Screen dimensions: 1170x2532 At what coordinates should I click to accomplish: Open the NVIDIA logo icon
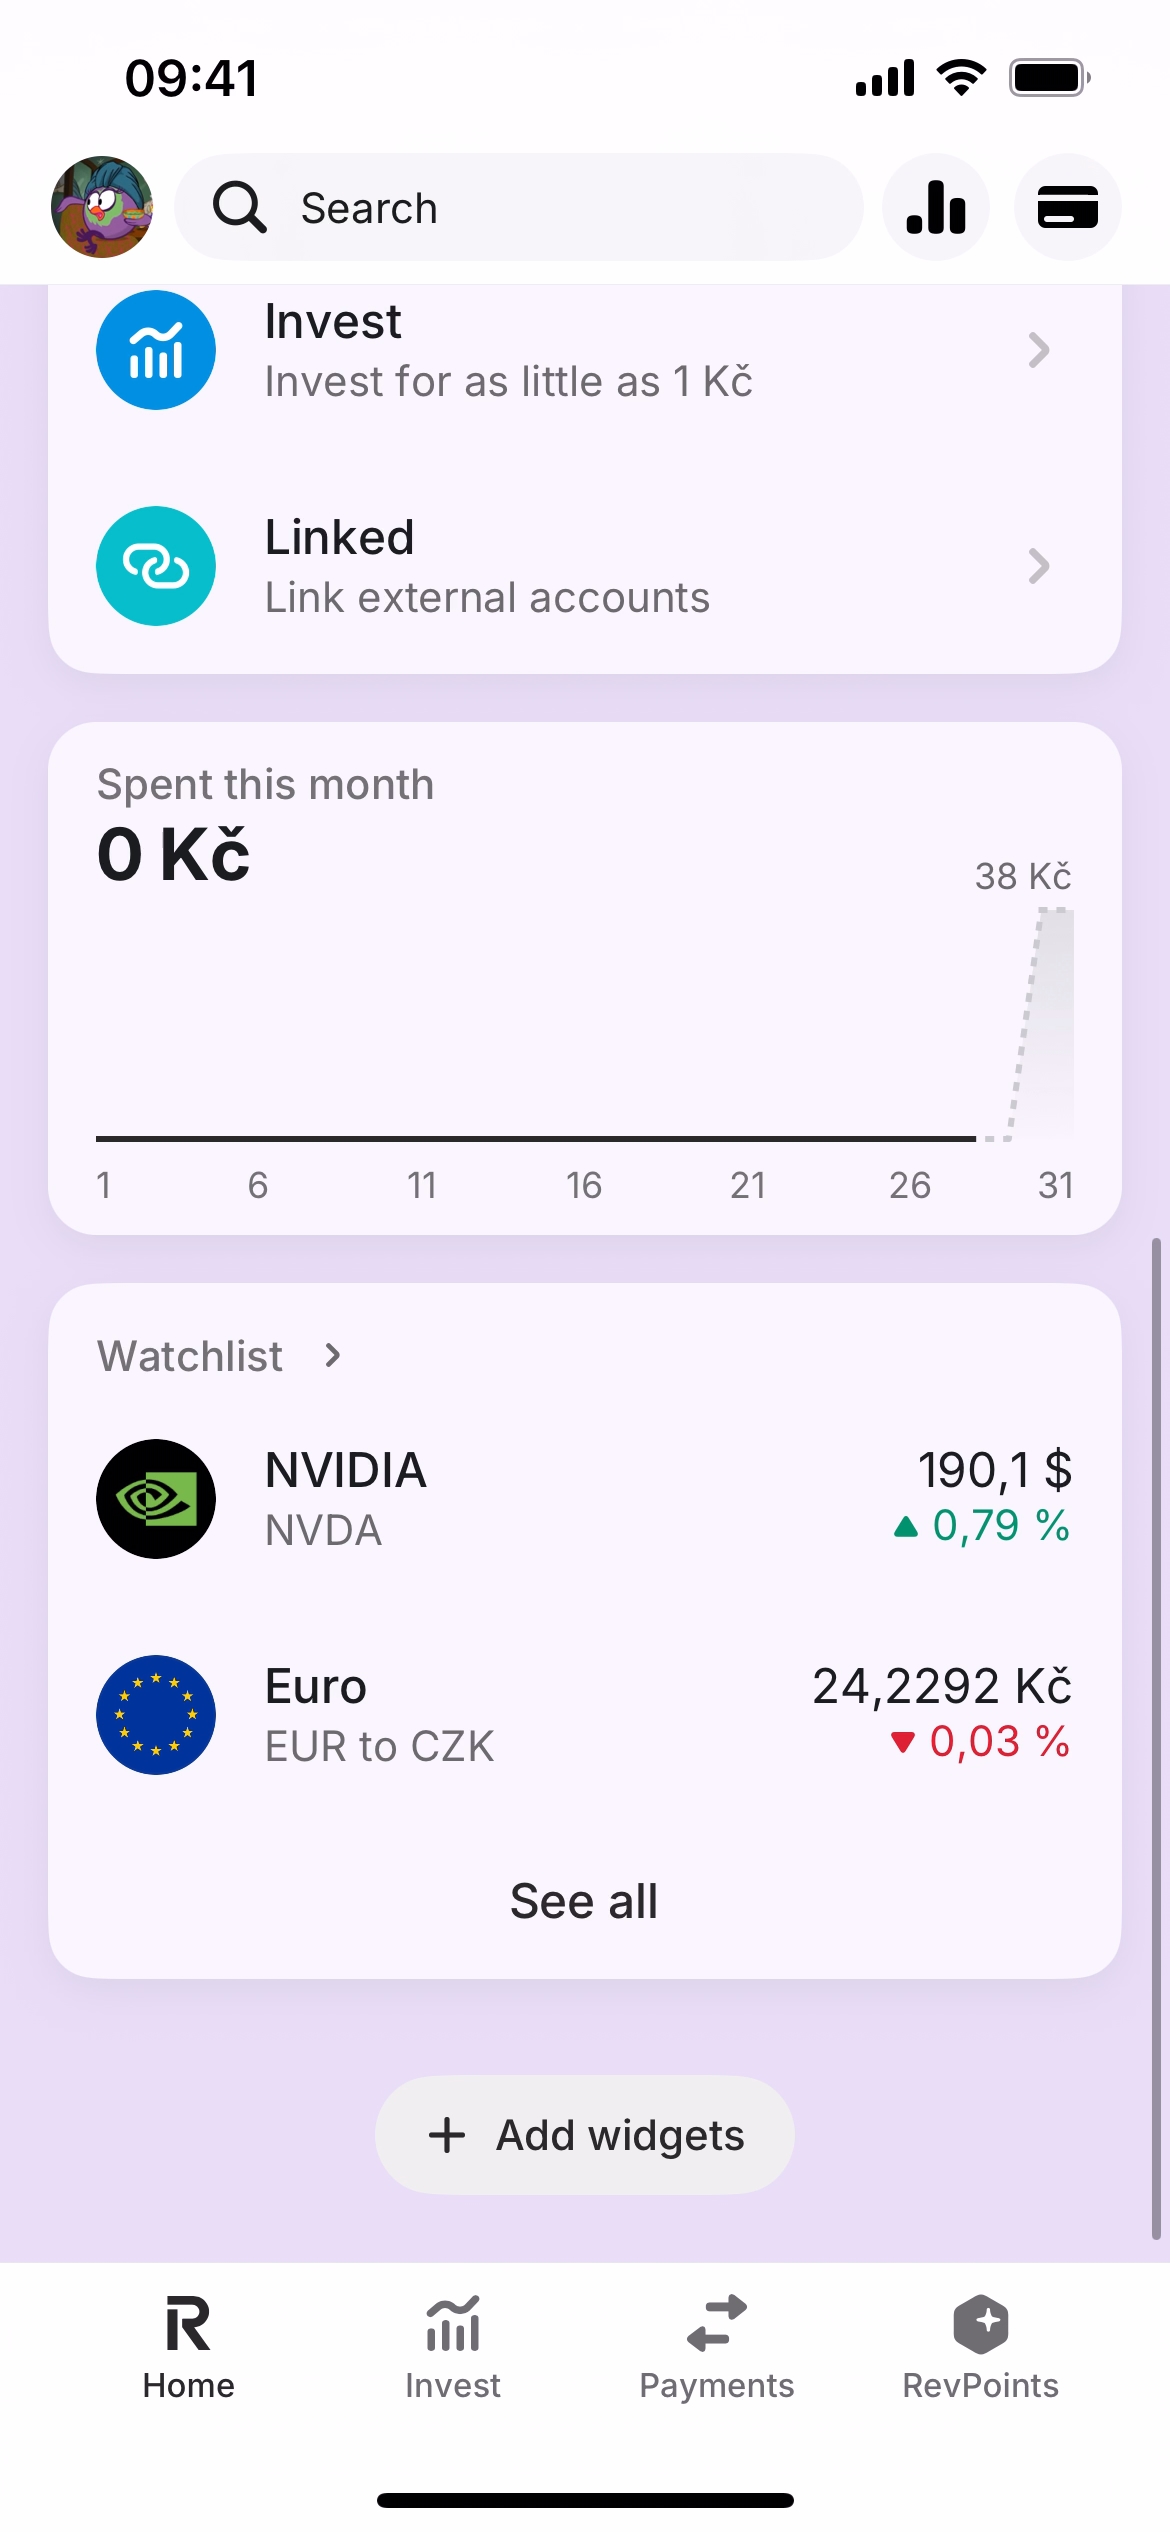[x=156, y=1498]
